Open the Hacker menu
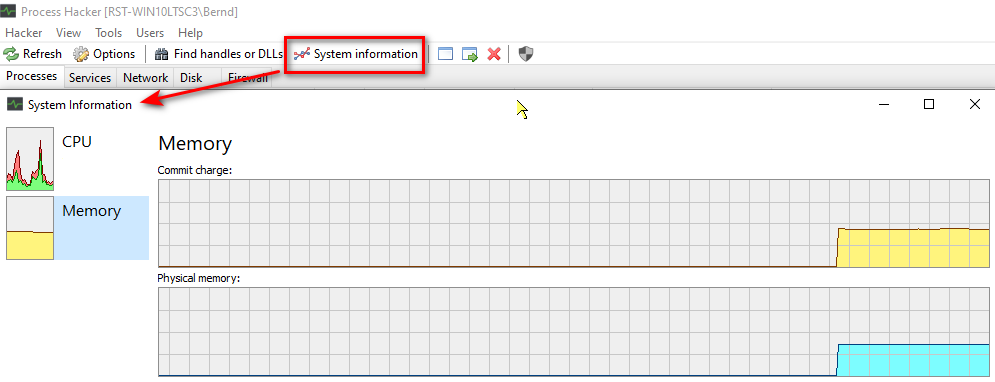This screenshot has height=382, width=995. [23, 33]
